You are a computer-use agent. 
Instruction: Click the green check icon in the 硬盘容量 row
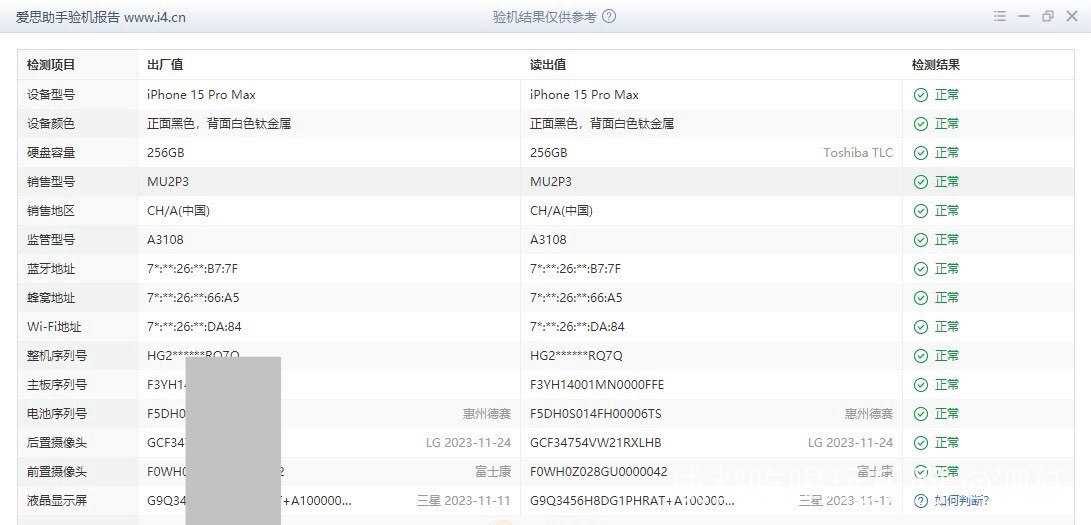click(921, 153)
